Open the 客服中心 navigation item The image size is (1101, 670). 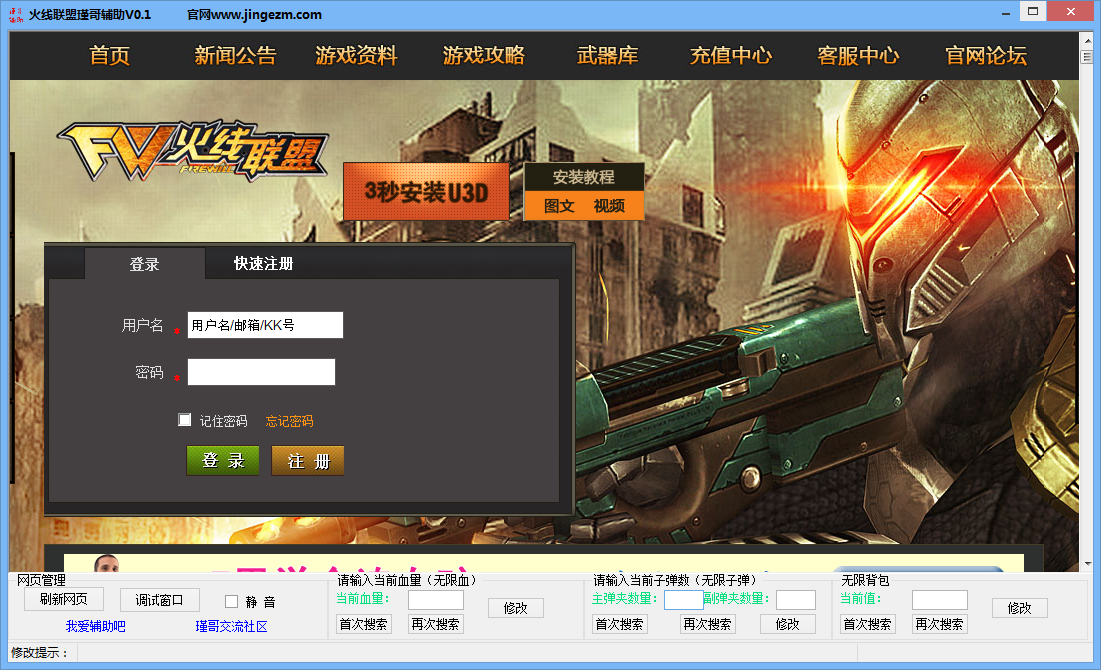(x=858, y=55)
